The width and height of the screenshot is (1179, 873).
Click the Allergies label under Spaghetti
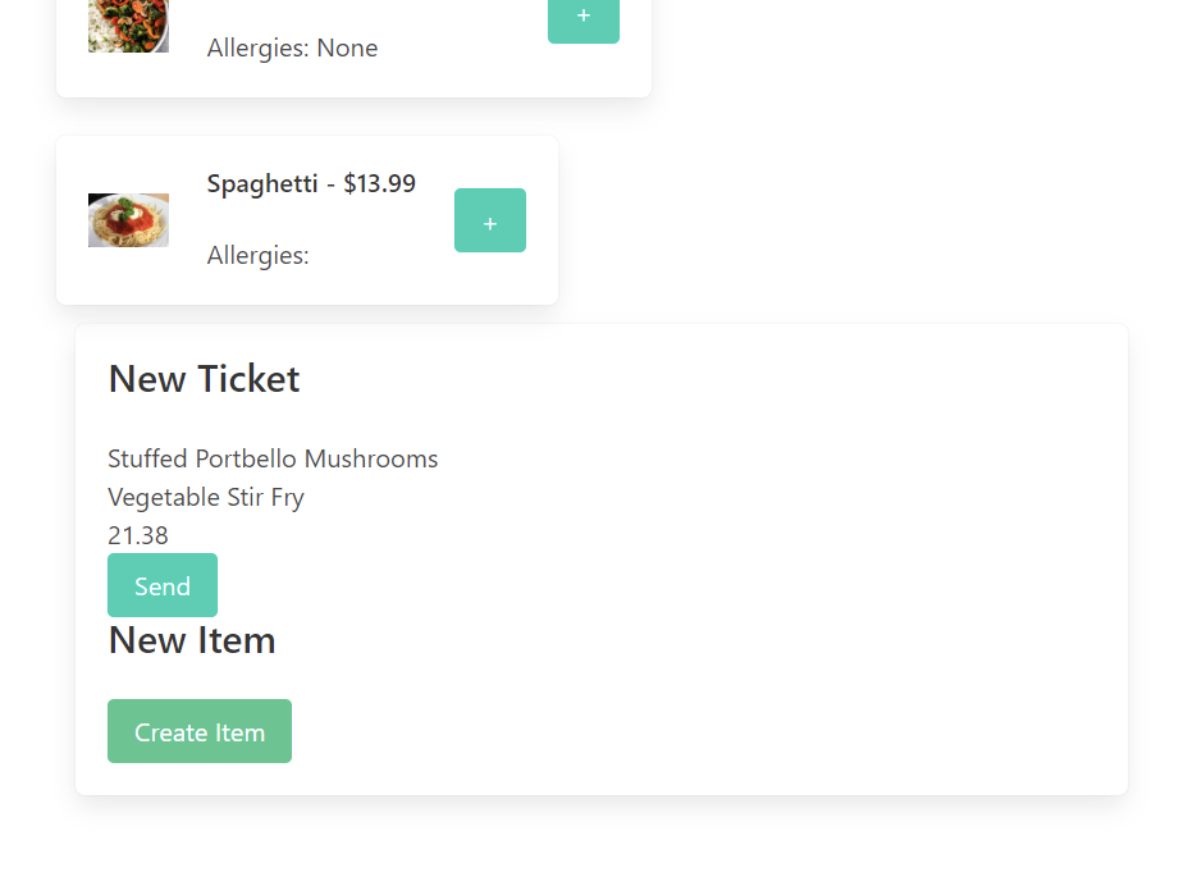[258, 256]
